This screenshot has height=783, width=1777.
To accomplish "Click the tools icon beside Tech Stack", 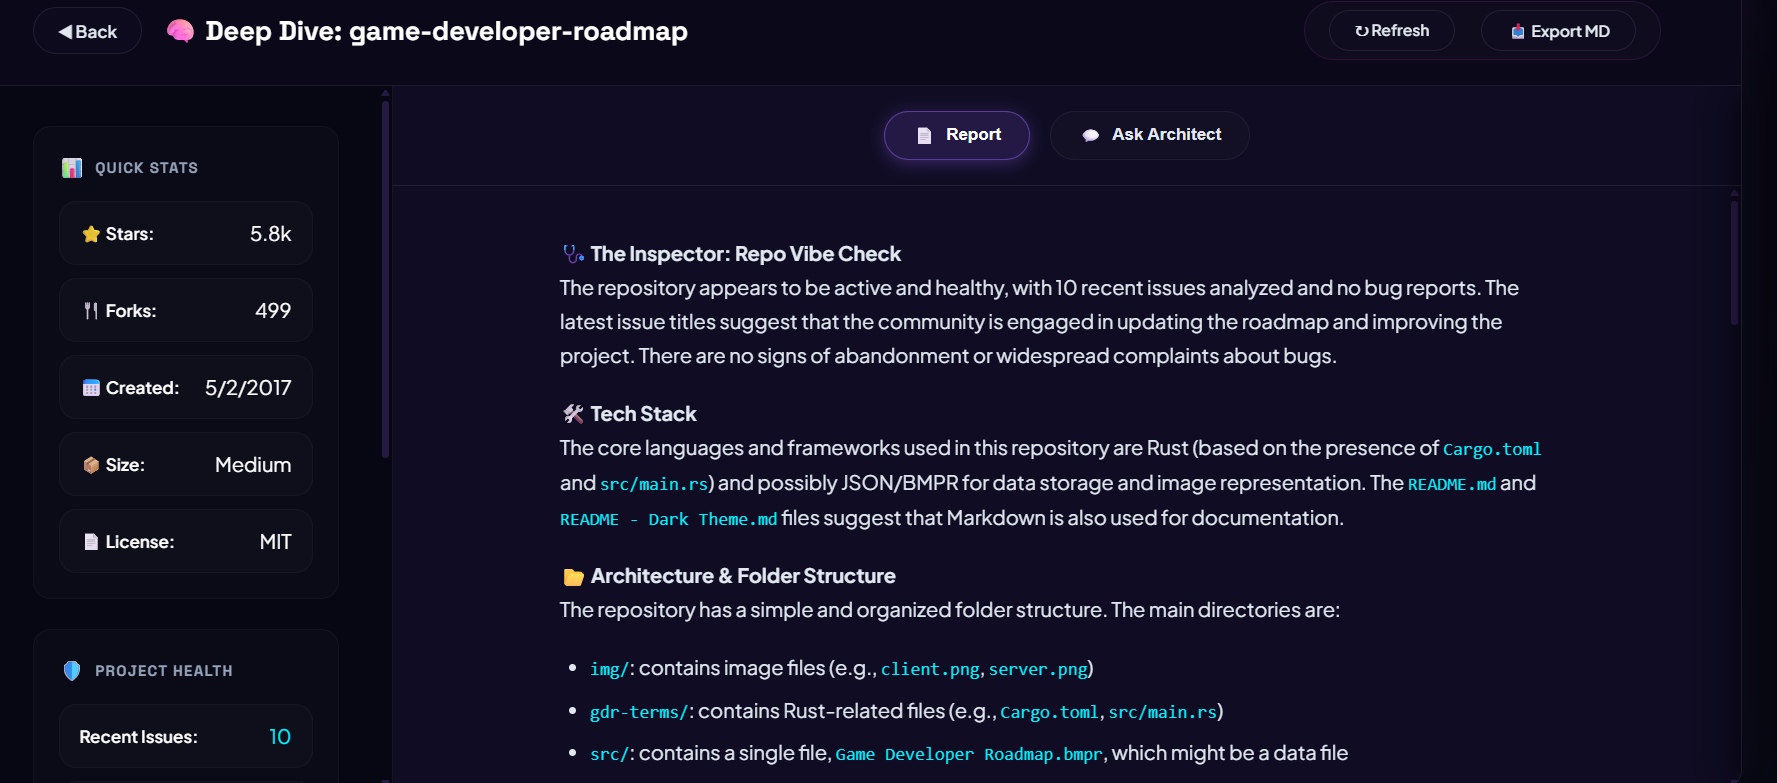I will [573, 414].
